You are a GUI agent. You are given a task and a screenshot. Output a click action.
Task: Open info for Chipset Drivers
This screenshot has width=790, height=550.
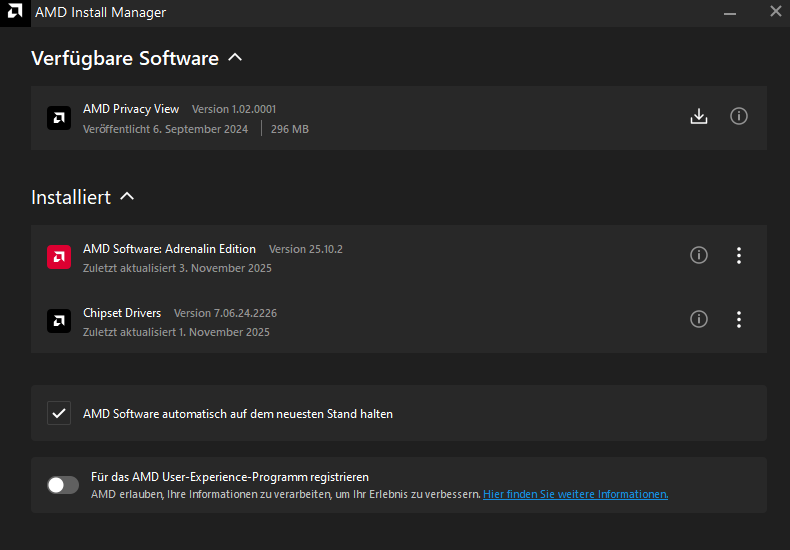tap(699, 320)
